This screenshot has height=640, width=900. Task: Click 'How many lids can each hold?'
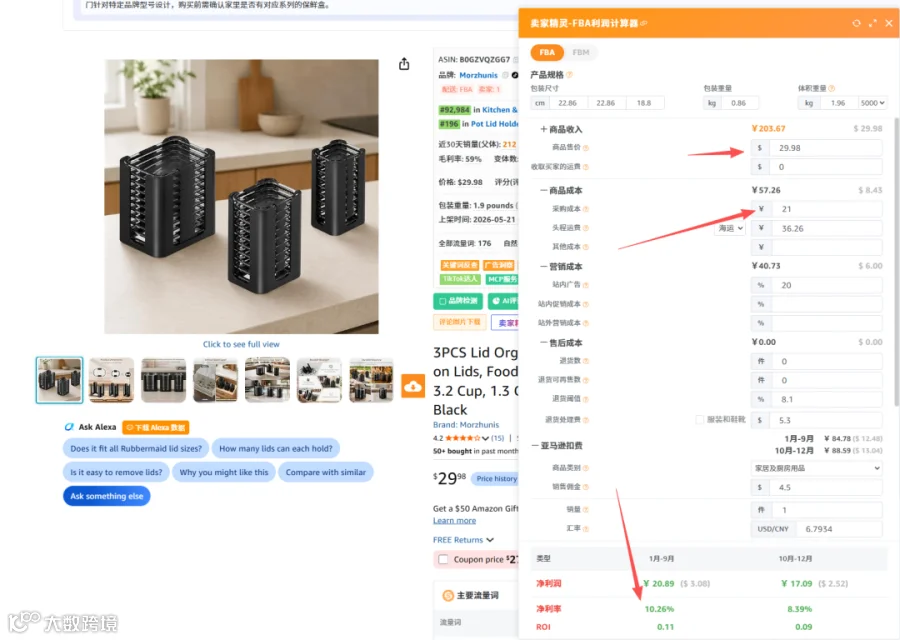(x=276, y=448)
